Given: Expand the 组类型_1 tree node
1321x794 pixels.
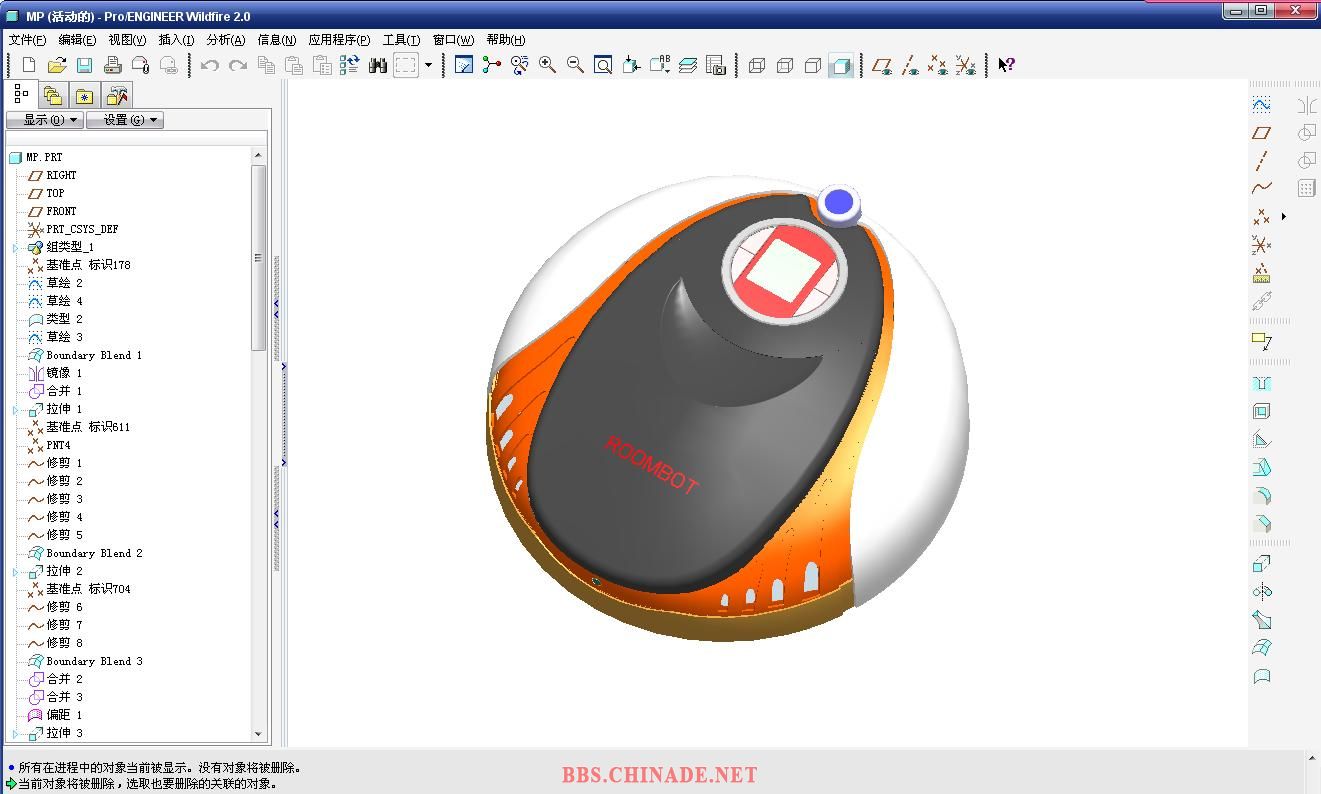Looking at the screenshot, I should click(16, 247).
